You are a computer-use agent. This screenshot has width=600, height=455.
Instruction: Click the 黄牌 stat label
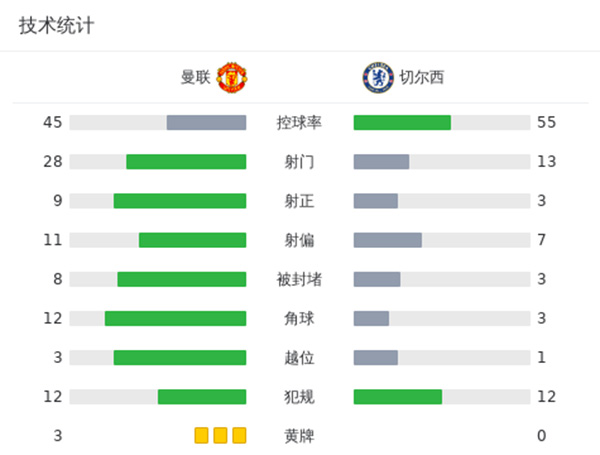[x=299, y=435]
